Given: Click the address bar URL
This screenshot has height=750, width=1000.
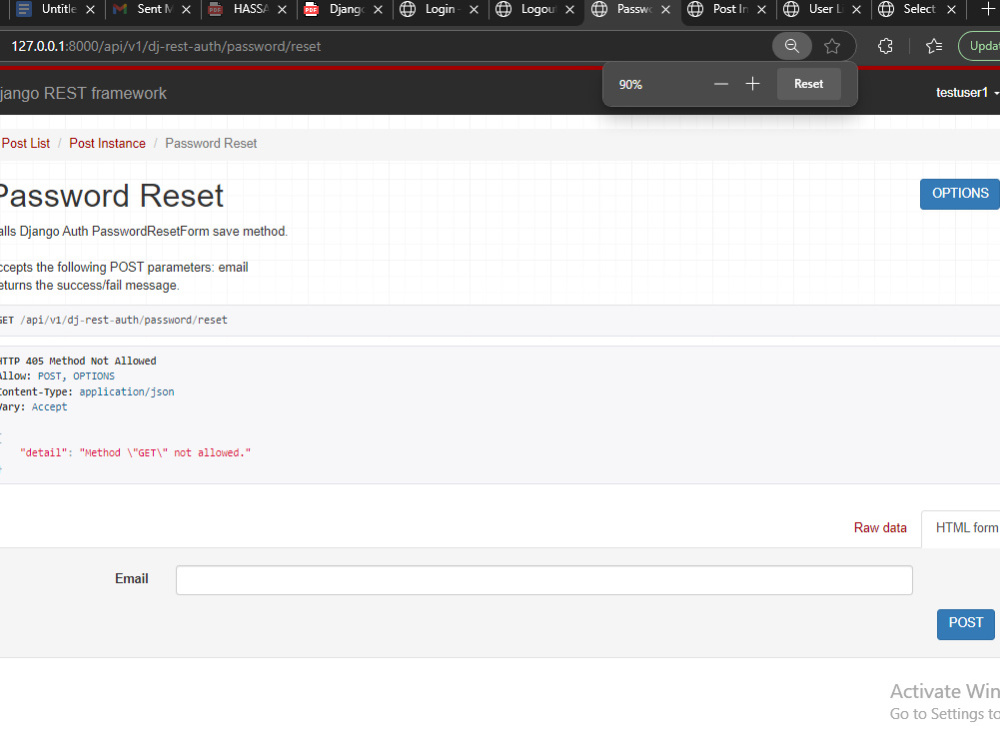Looking at the screenshot, I should click(166, 47).
